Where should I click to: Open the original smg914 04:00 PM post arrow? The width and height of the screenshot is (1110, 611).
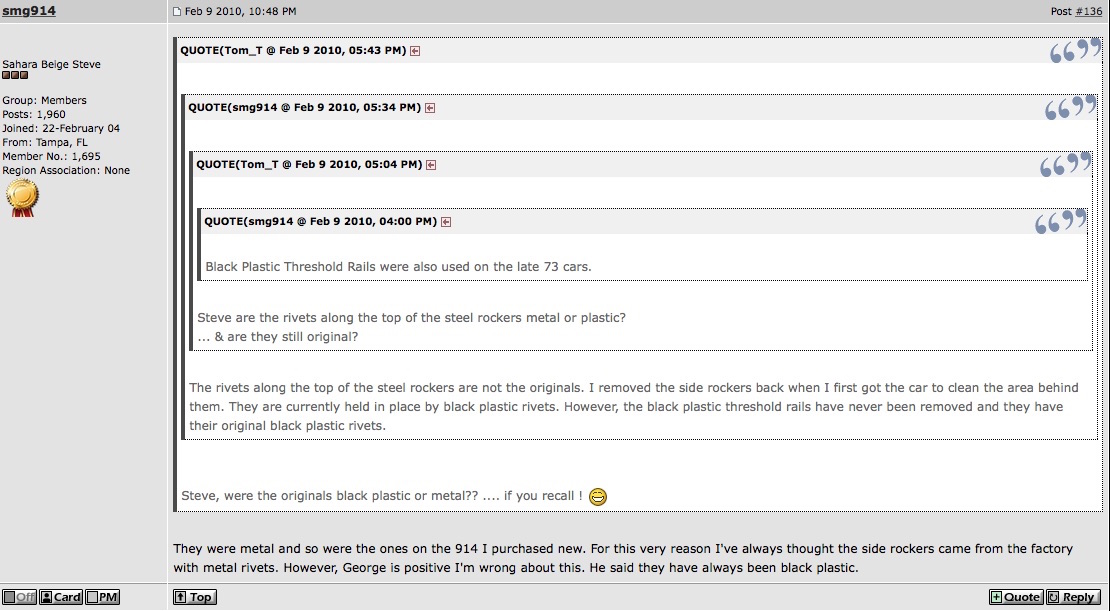(x=446, y=222)
